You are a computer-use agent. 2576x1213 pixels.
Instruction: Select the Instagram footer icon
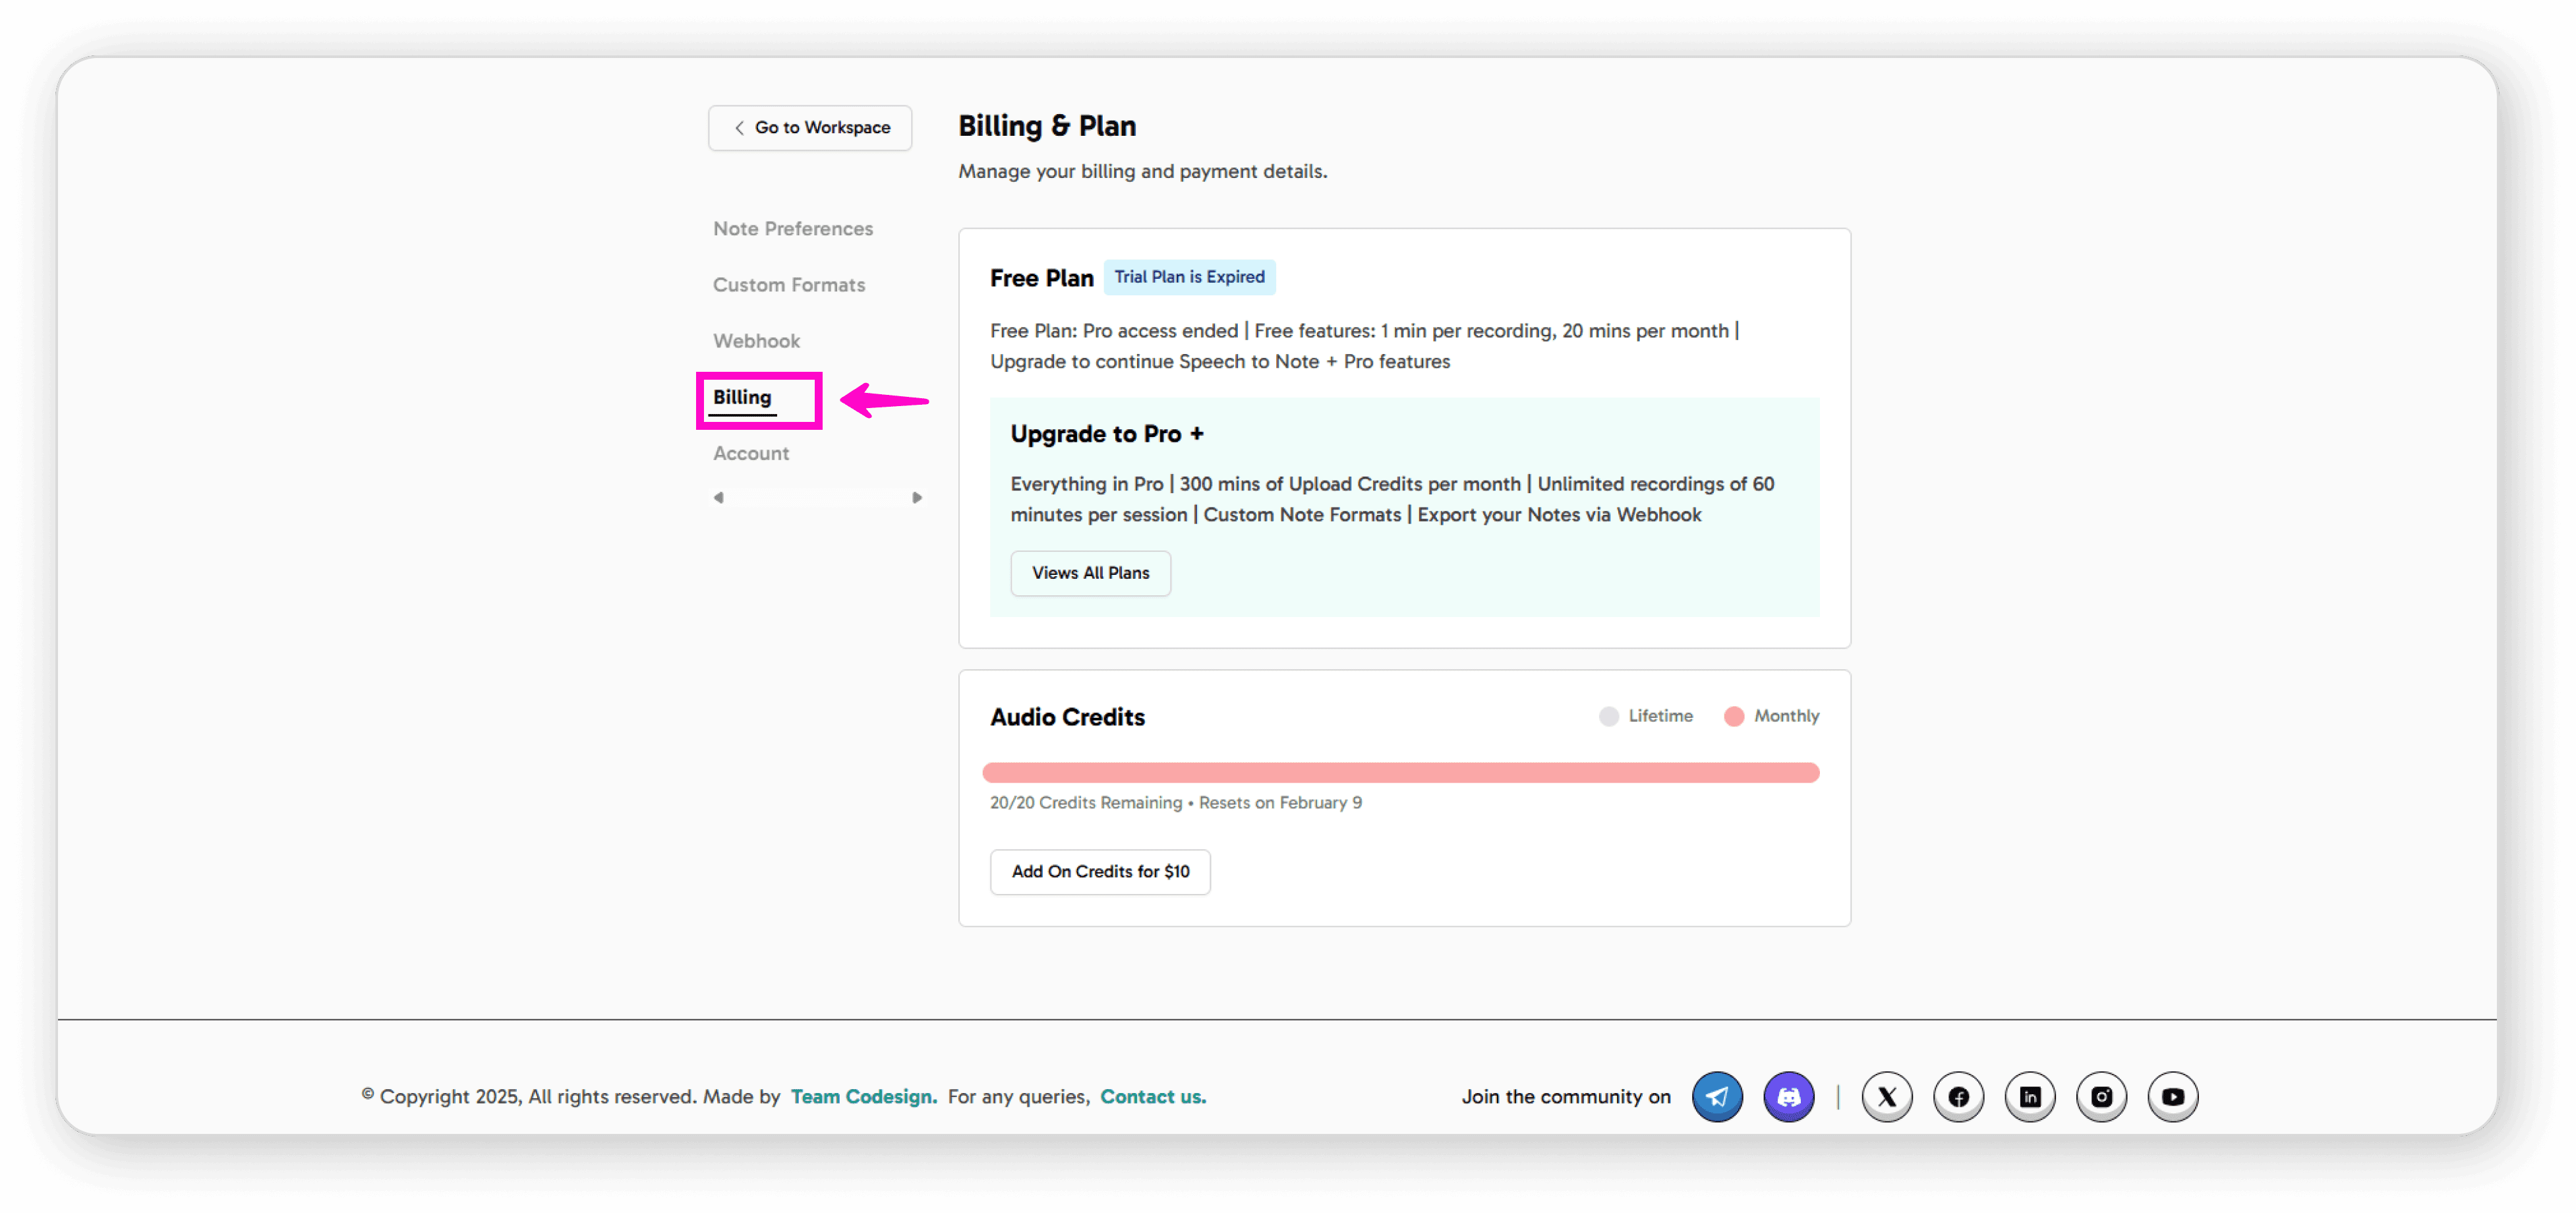[2101, 1096]
